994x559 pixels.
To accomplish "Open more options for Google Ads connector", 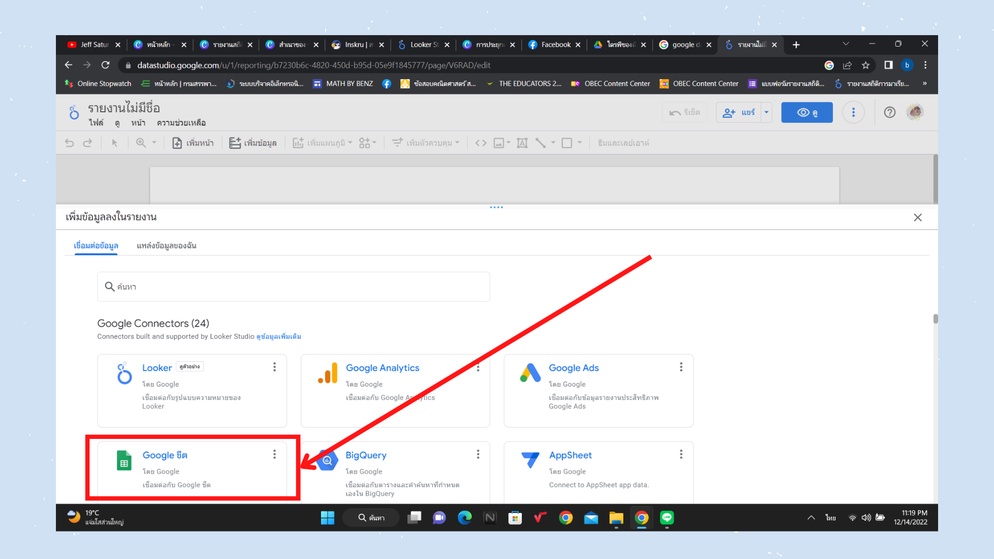I will click(x=681, y=367).
